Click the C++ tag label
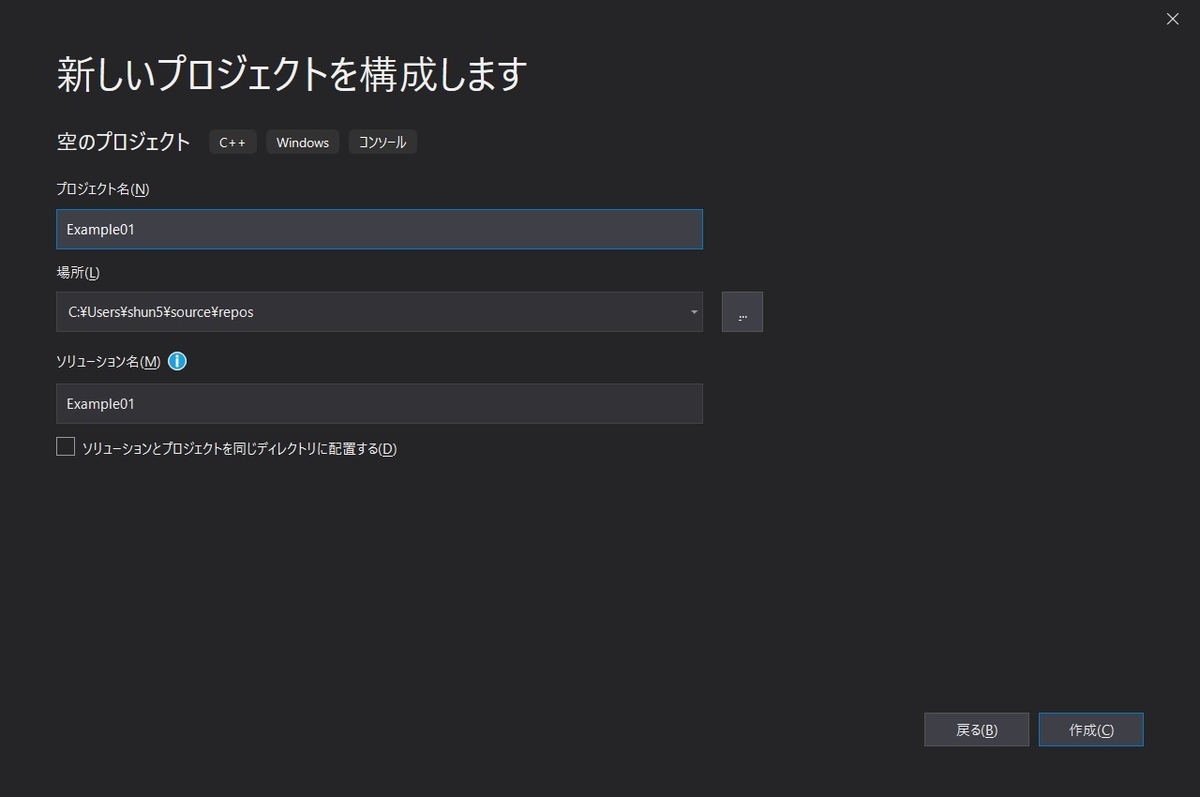This screenshot has height=797, width=1200. 233,142
